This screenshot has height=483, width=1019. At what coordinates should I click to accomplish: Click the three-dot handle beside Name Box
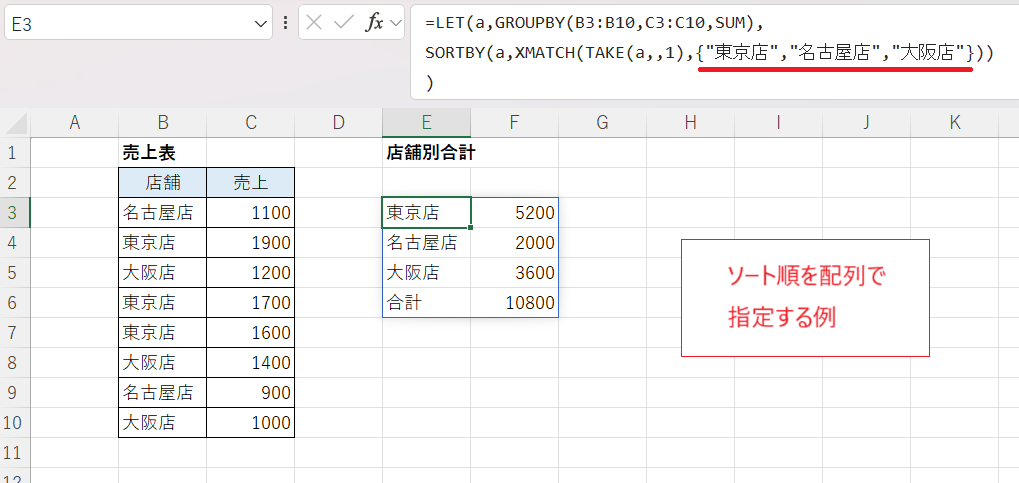285,23
